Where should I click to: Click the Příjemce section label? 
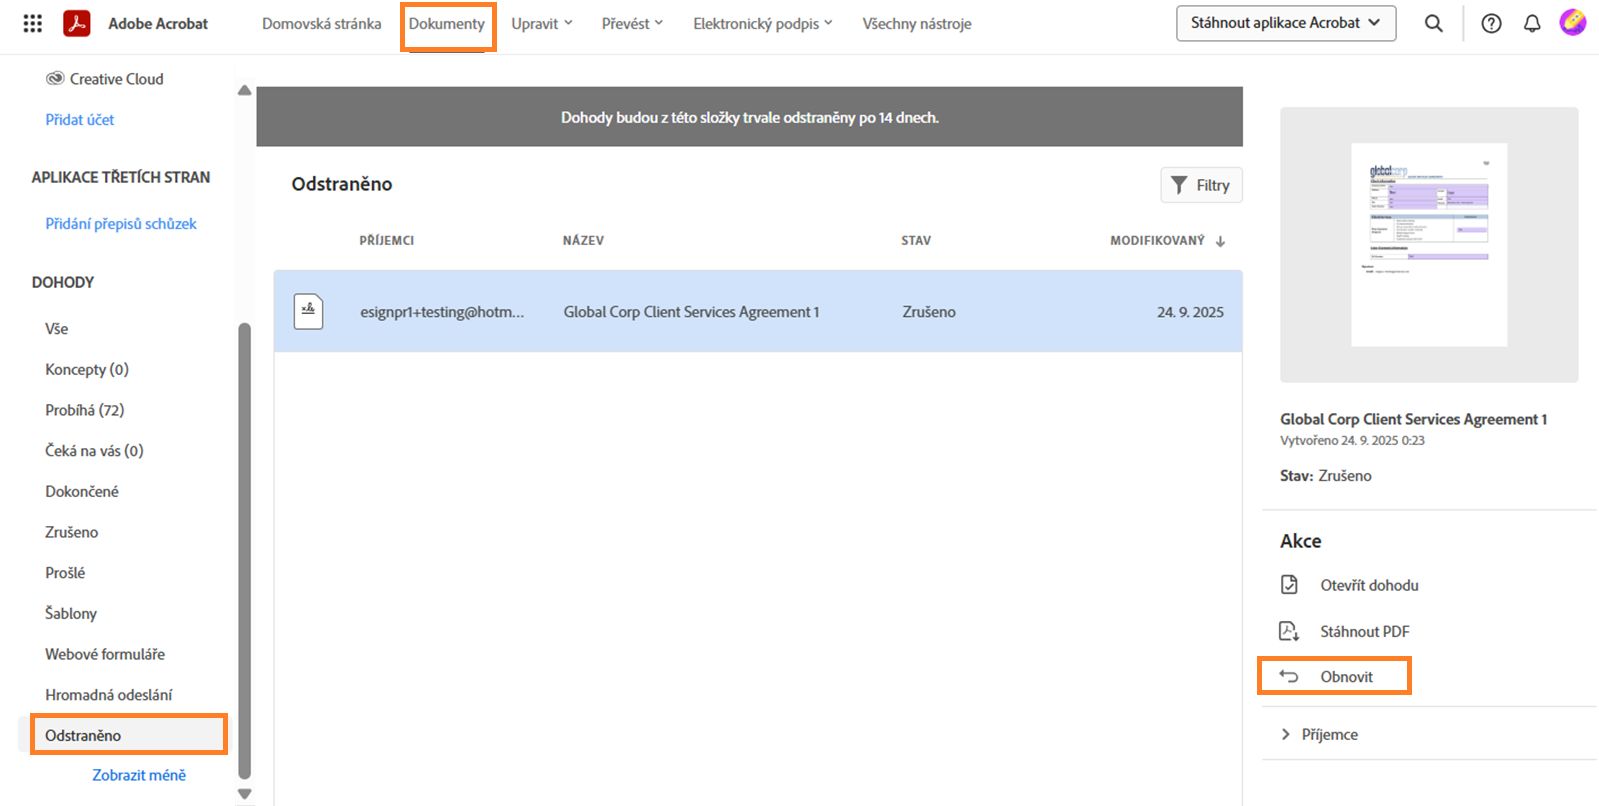click(1330, 734)
